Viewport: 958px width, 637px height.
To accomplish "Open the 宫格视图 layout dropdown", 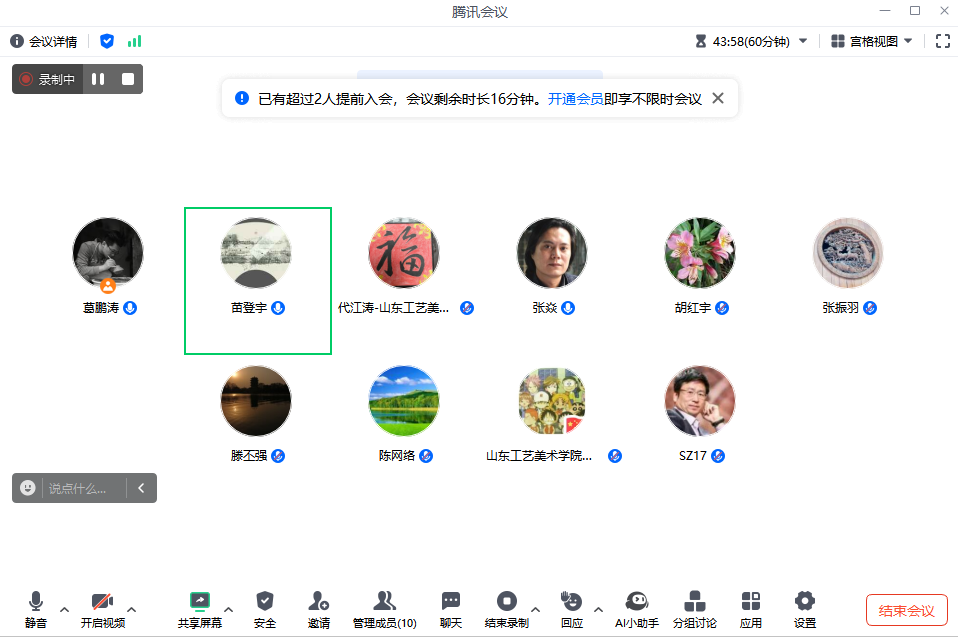I will click(872, 41).
